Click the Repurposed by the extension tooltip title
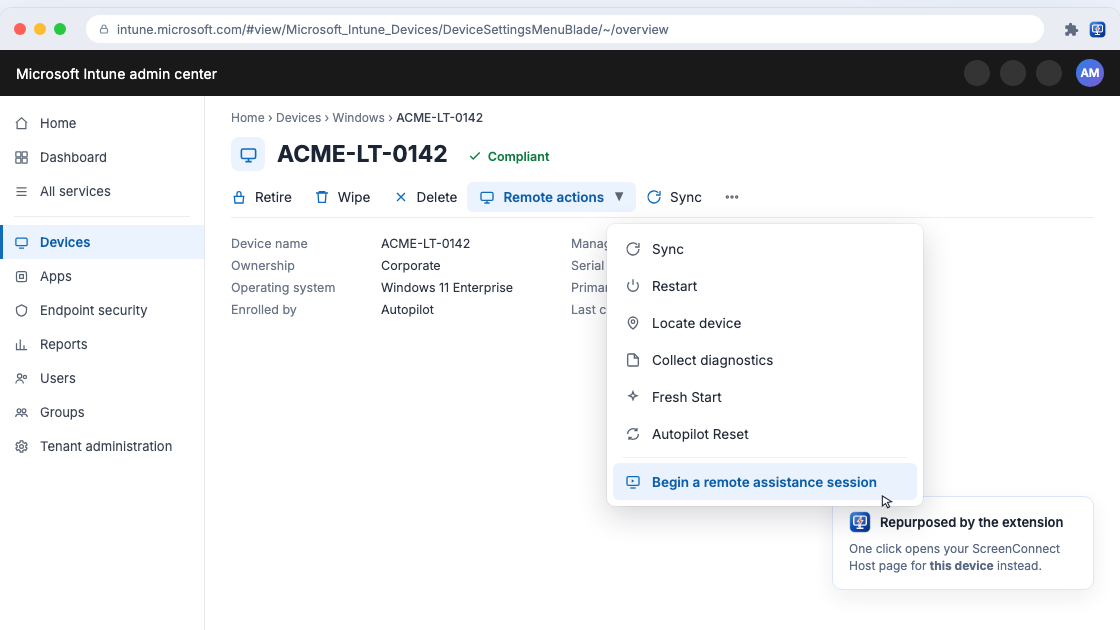The image size is (1120, 630). pos(971,522)
